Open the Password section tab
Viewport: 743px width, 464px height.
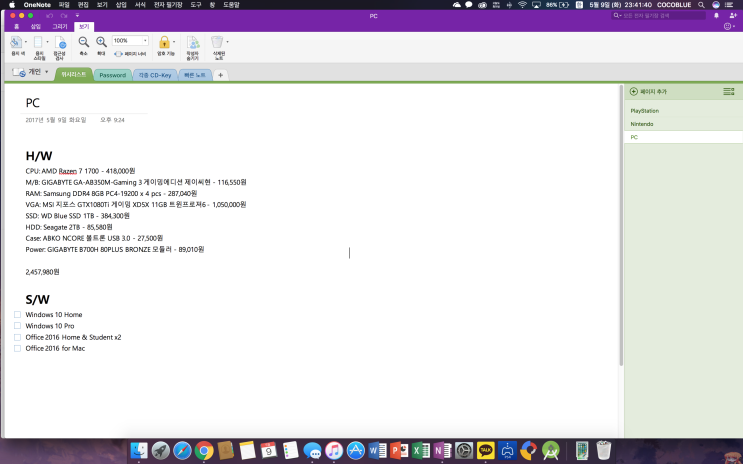point(112,75)
